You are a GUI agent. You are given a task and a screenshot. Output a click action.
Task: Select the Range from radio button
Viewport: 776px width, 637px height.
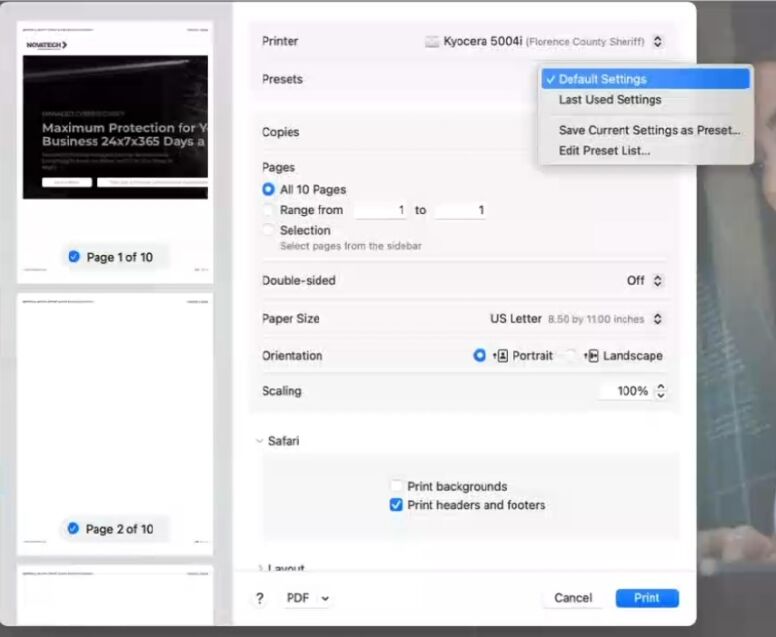click(x=268, y=210)
